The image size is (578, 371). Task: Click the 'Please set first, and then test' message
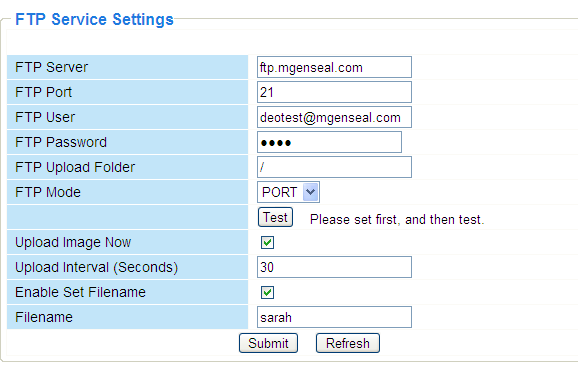click(397, 219)
